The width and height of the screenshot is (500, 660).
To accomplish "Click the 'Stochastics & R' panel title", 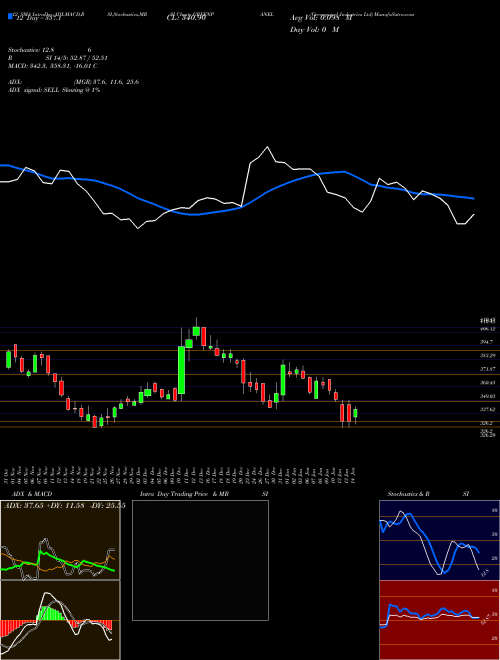I will click(408, 494).
